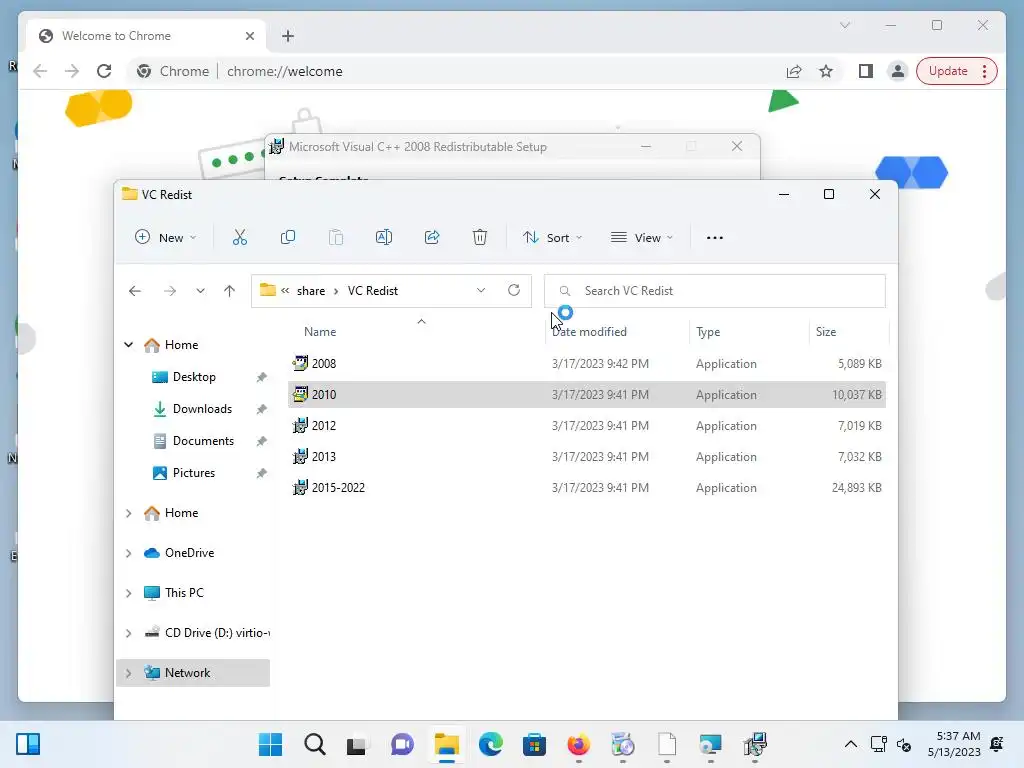Toggle Chrome side panel icon
This screenshot has width=1024, height=768.
point(866,71)
